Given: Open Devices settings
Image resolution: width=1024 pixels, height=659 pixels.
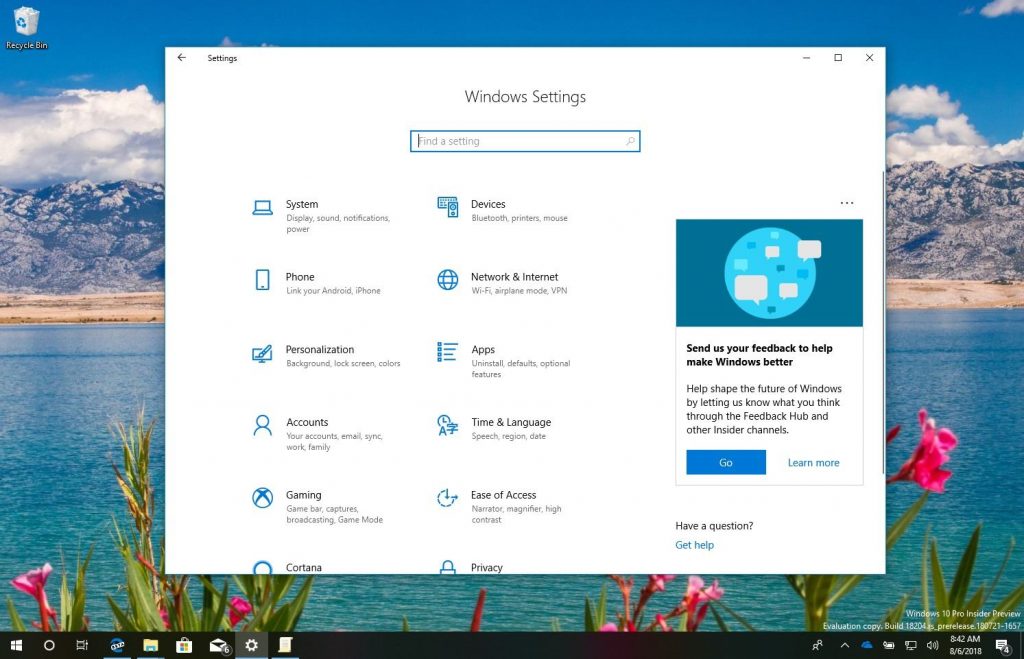Looking at the screenshot, I should [x=488, y=205].
